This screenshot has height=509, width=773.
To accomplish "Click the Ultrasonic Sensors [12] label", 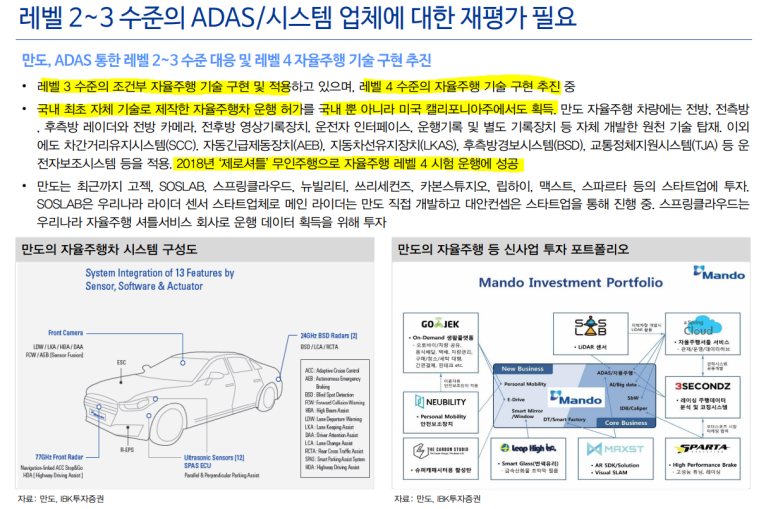I will (214, 458).
